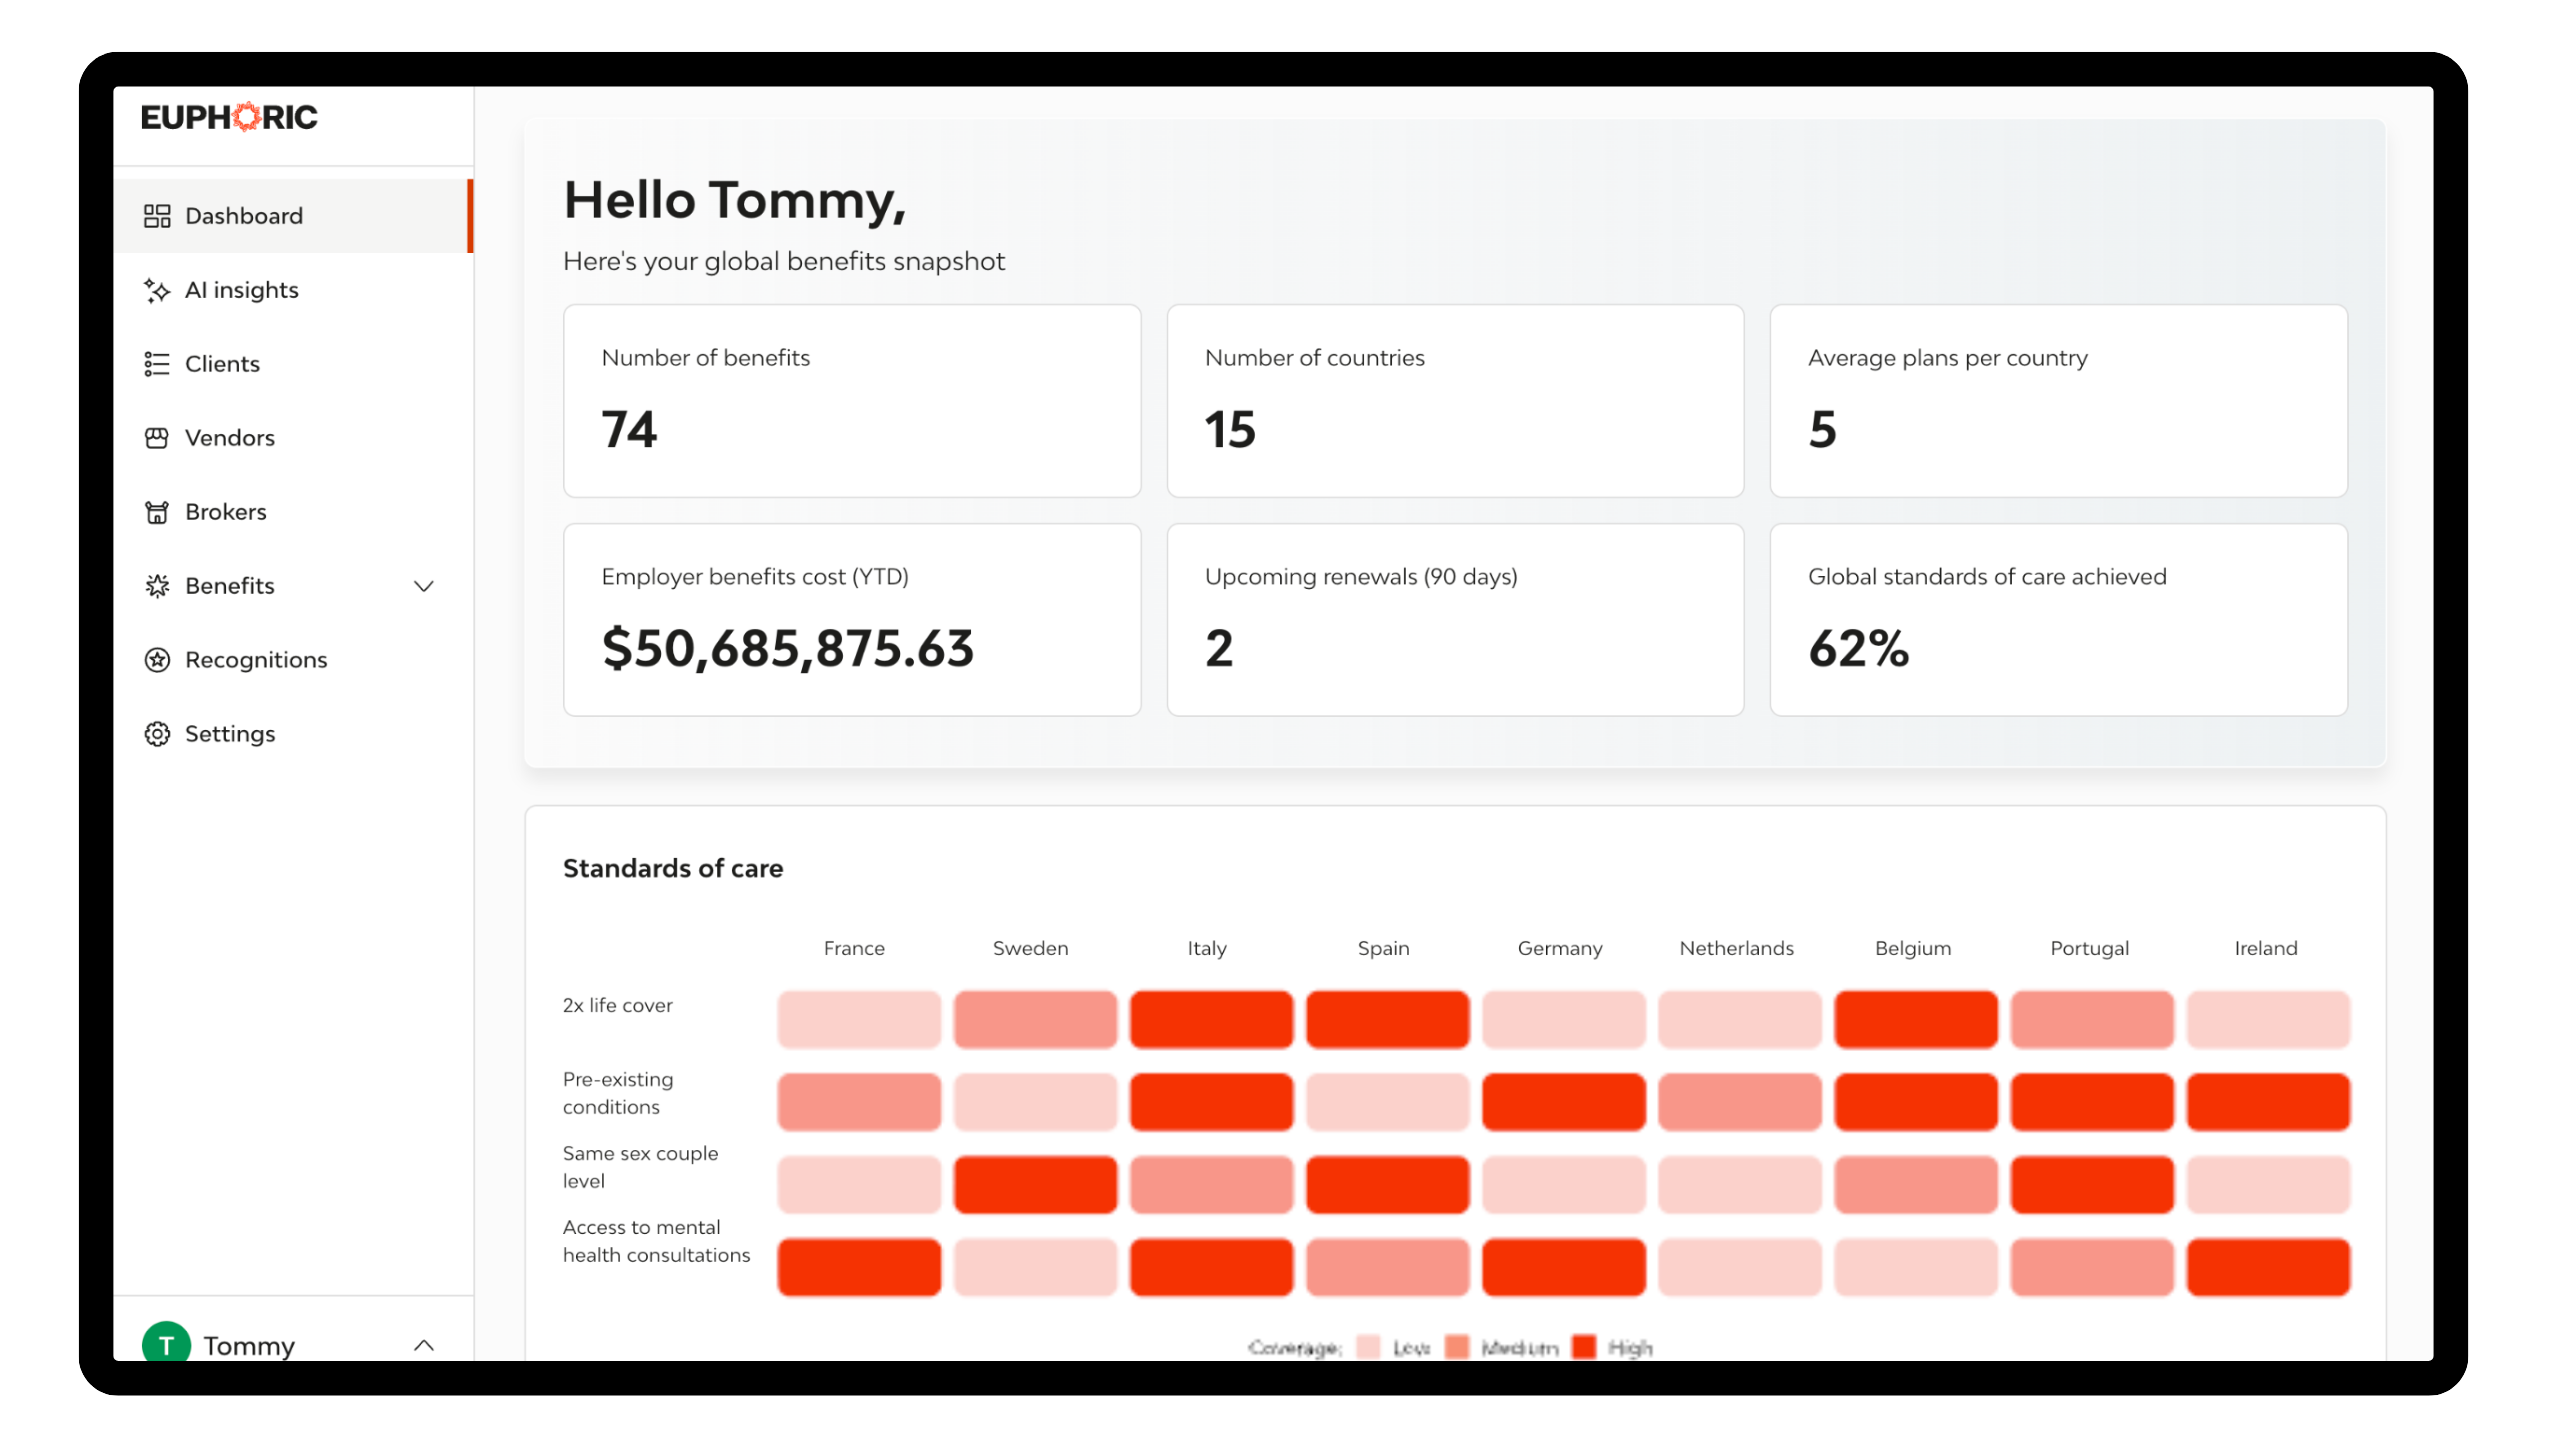Click Tommy's green avatar circle
Image resolution: width=2560 pixels, height=1440 pixels.
point(166,1343)
